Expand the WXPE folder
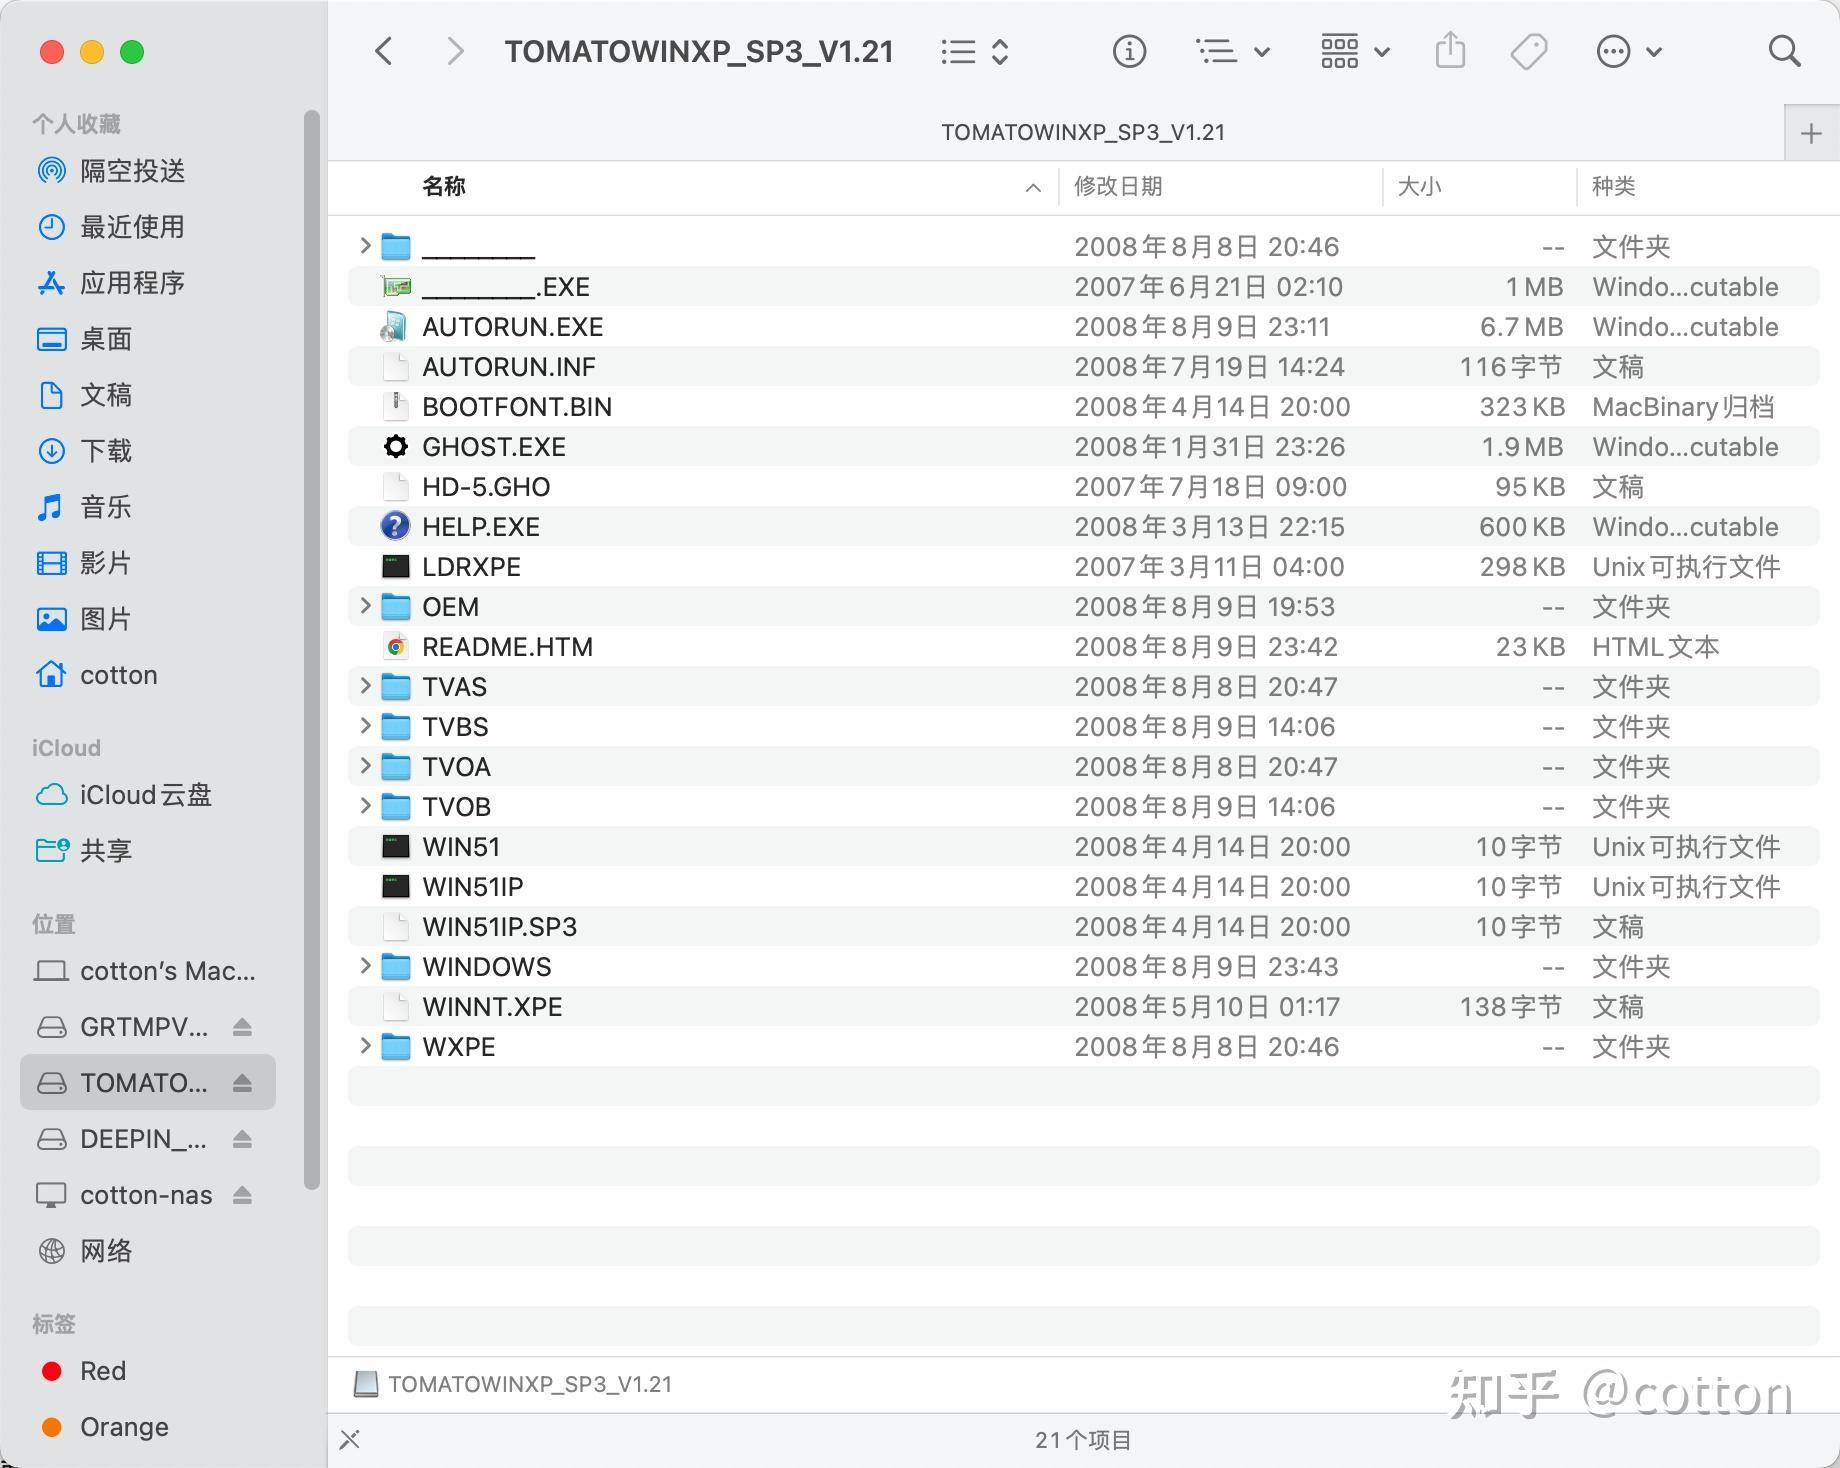Image resolution: width=1840 pixels, height=1468 pixels. (x=365, y=1045)
